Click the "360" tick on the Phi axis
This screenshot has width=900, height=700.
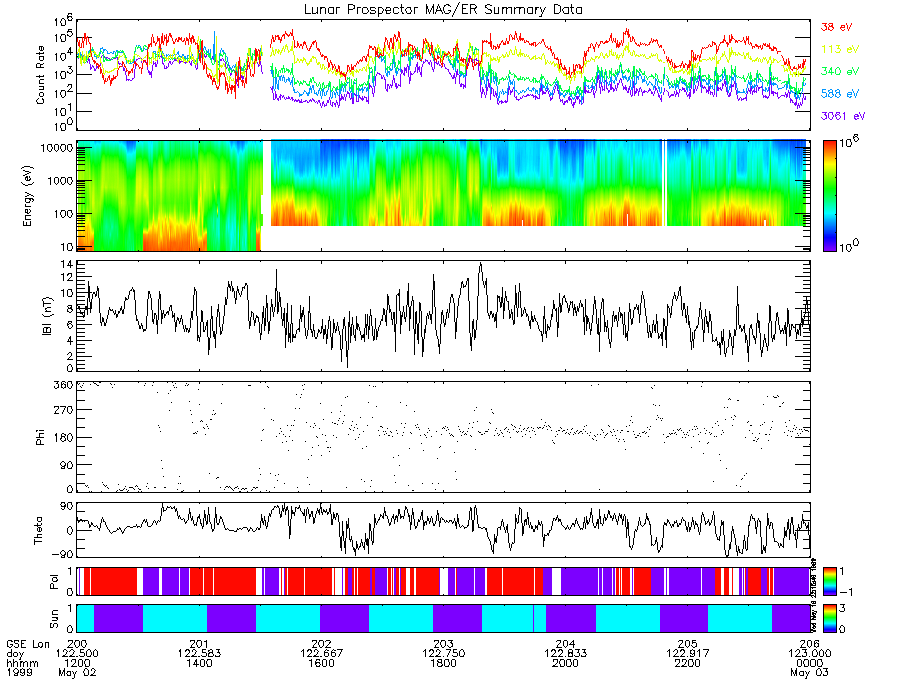[64, 385]
